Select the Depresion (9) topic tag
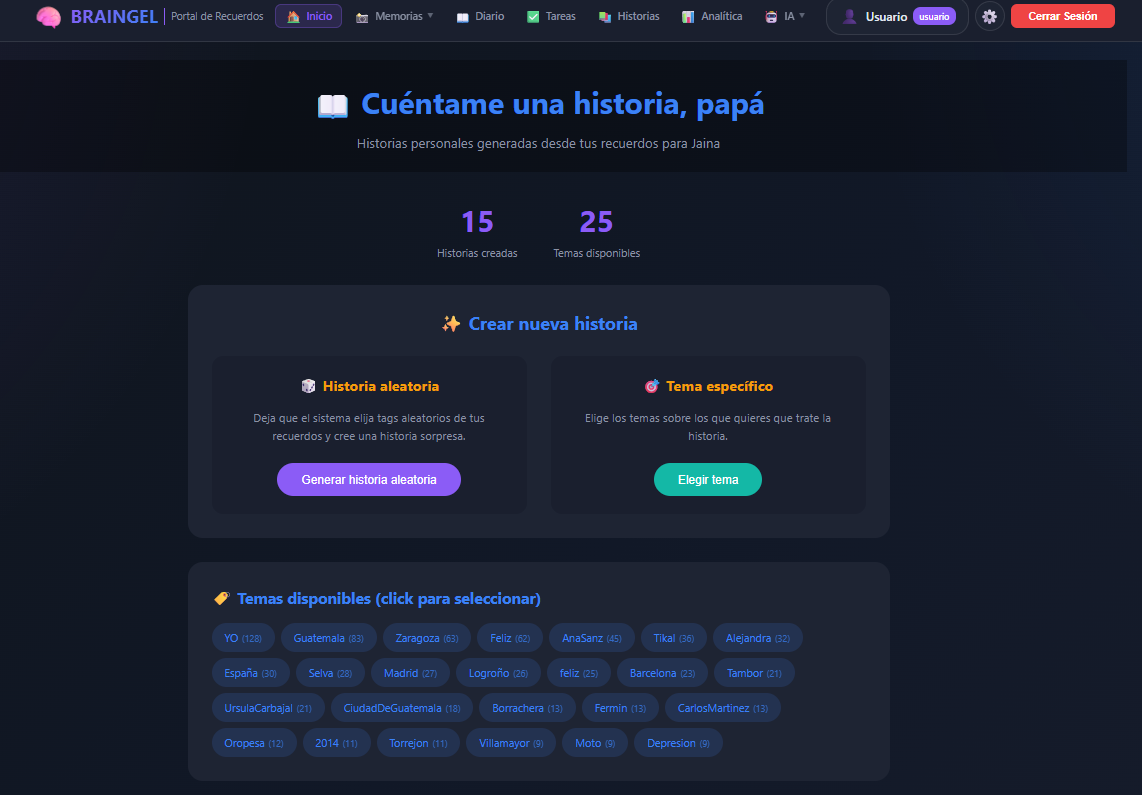This screenshot has width=1142, height=795. click(678, 743)
